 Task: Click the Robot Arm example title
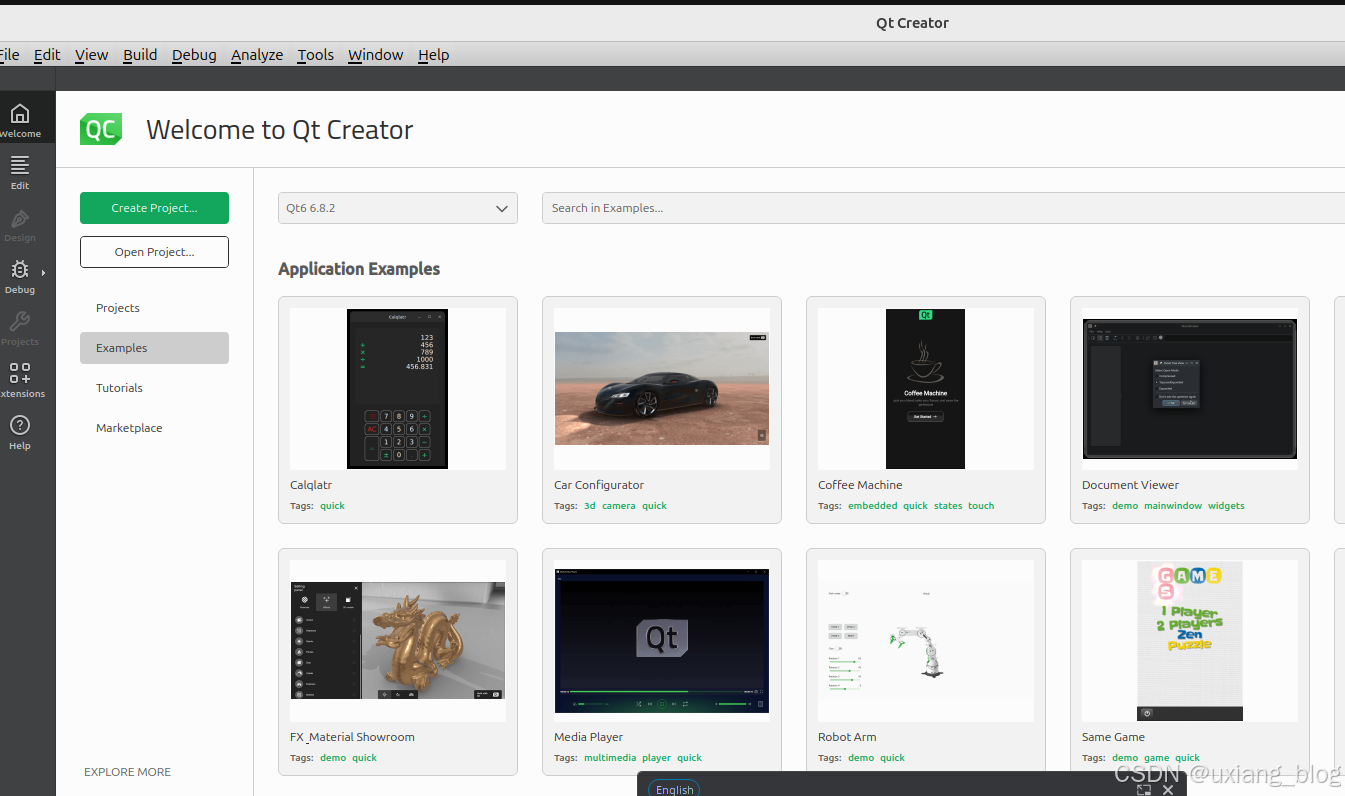[847, 737]
